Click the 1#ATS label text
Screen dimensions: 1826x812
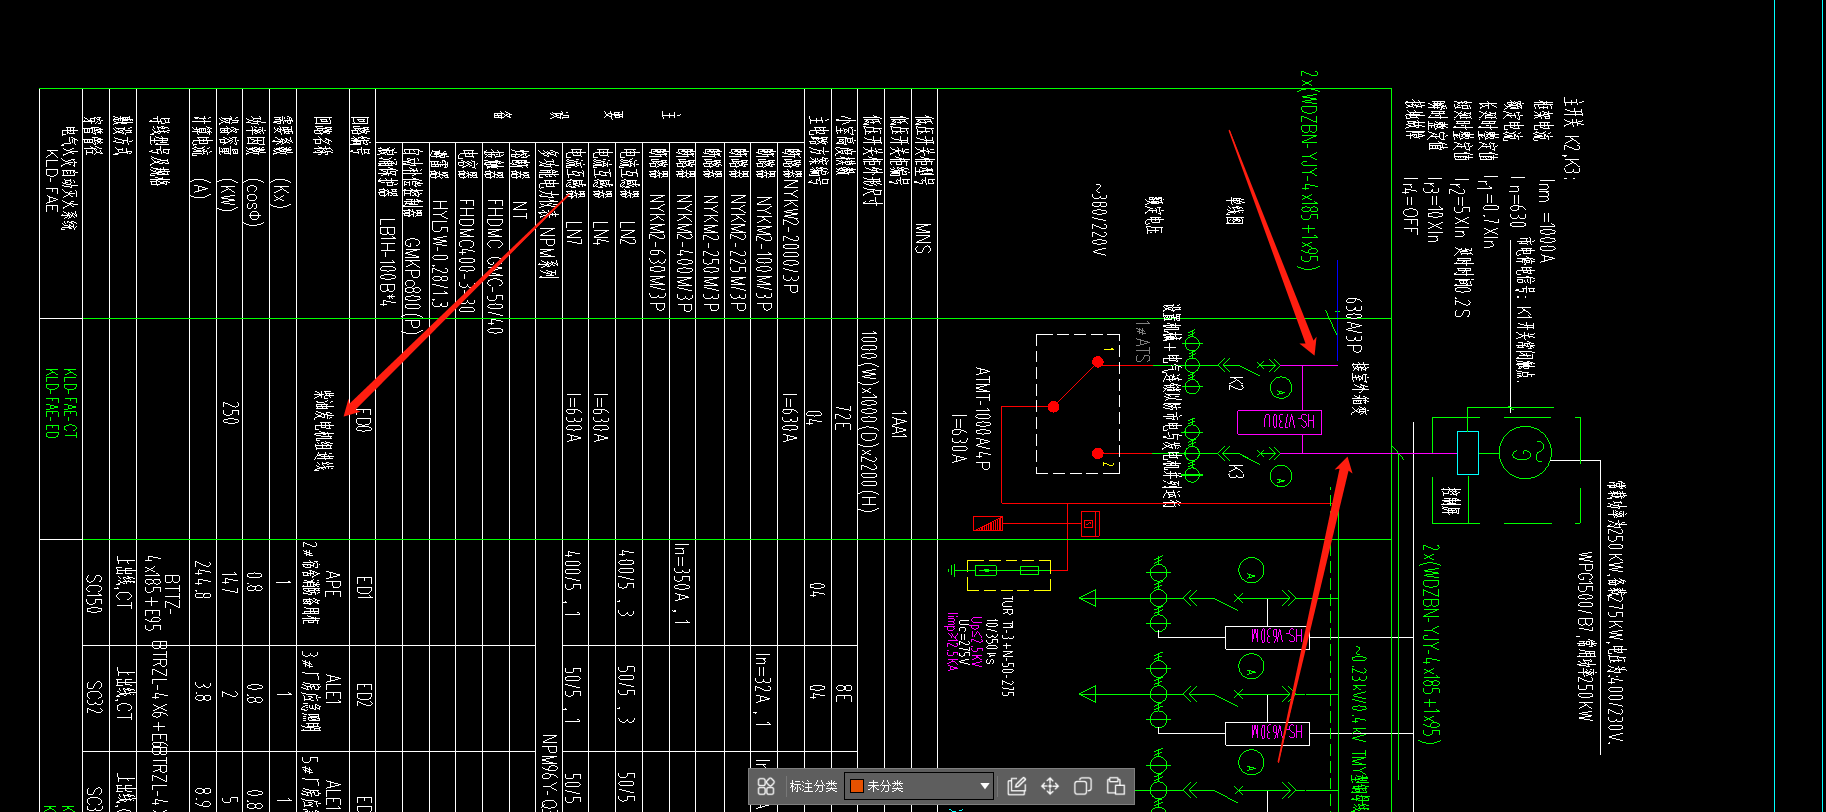pos(1143,342)
